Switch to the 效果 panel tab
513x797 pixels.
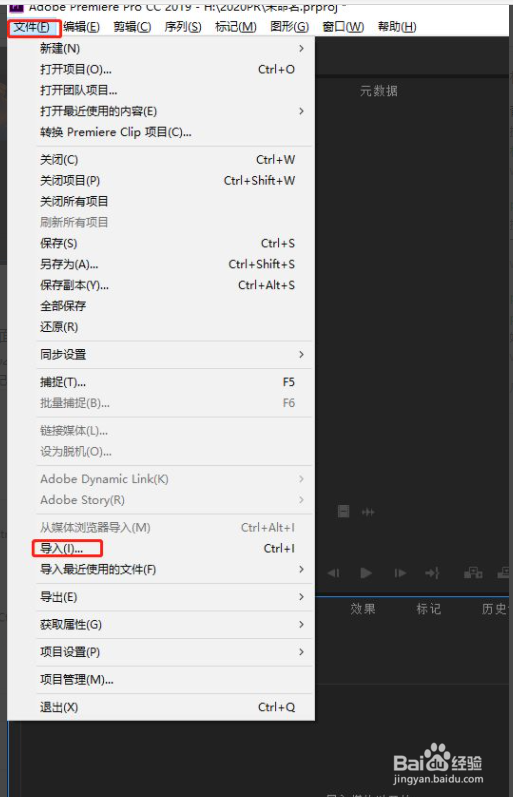pyautogui.click(x=363, y=609)
